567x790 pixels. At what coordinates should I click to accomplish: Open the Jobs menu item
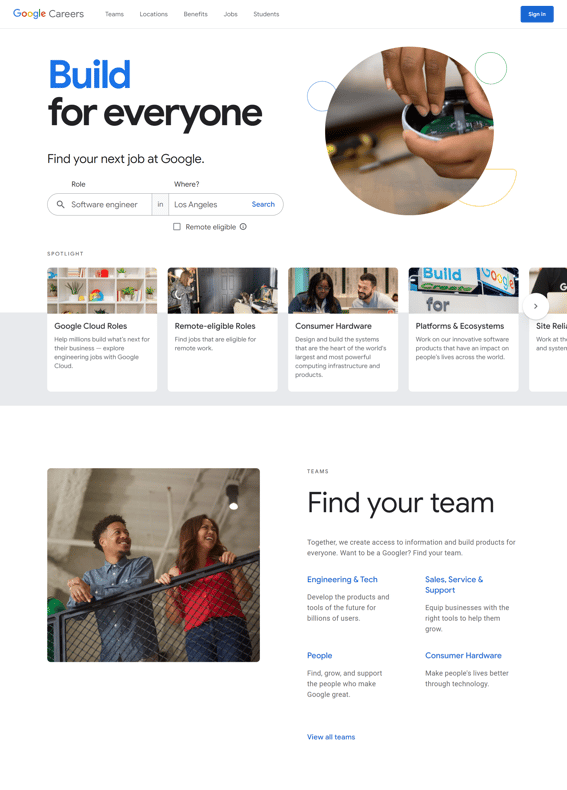pos(230,14)
